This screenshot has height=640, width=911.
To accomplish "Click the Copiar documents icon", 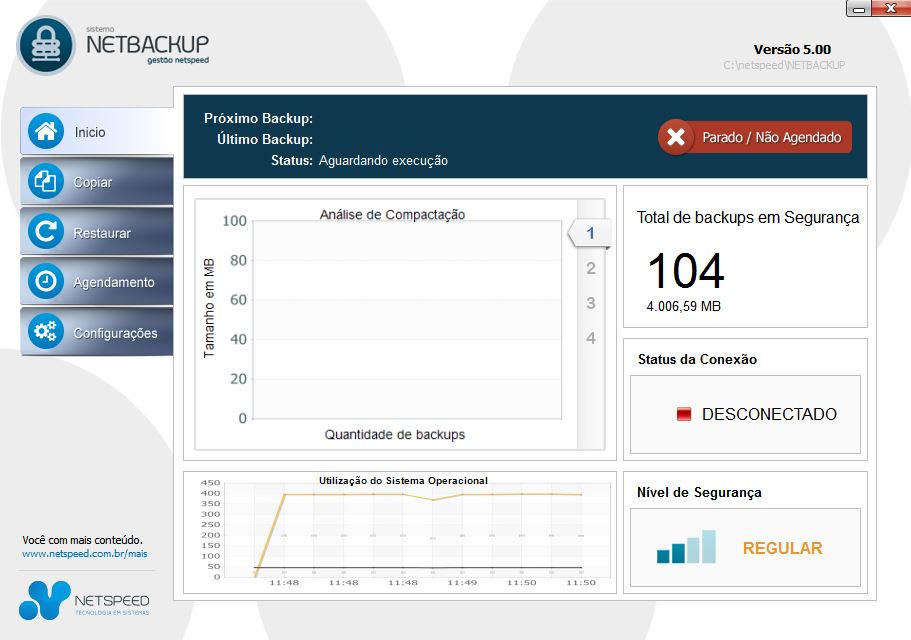I will 46,181.
